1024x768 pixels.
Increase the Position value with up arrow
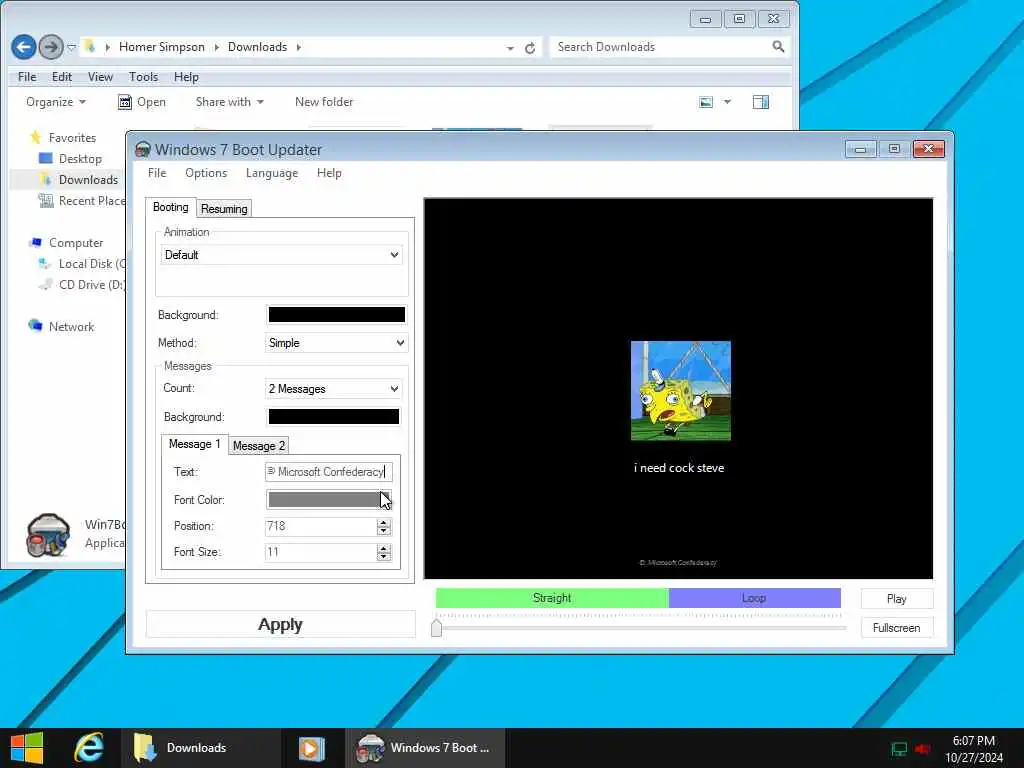[x=384, y=522]
